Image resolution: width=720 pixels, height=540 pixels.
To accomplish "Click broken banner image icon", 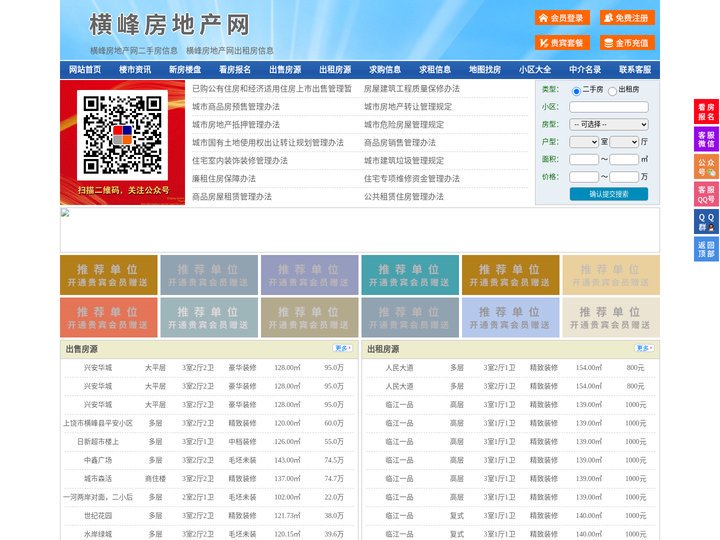I will [x=65, y=213].
